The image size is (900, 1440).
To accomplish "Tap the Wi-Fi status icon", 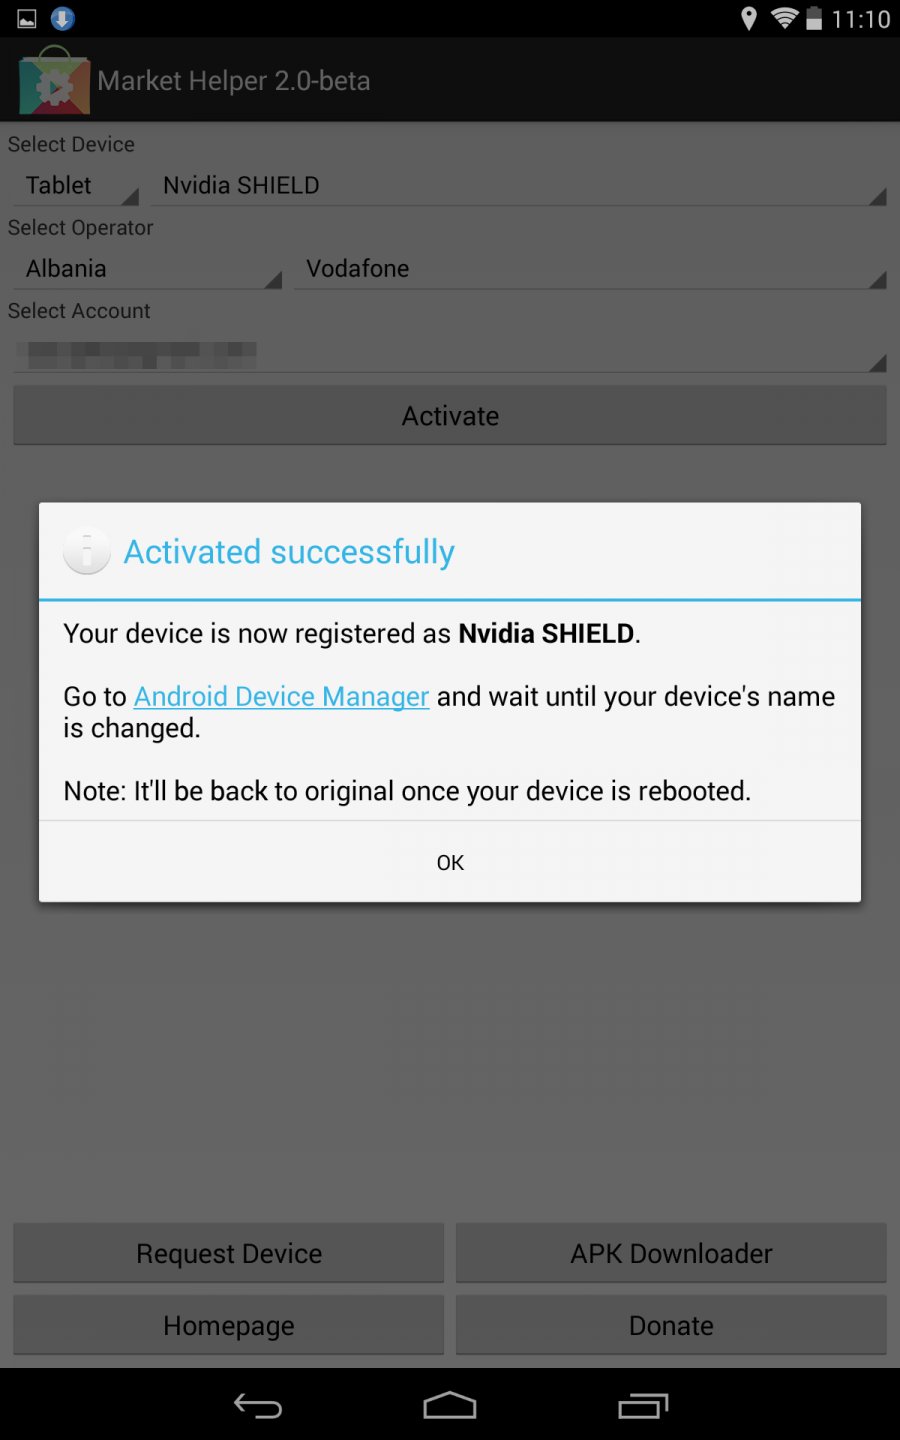I will click(785, 19).
